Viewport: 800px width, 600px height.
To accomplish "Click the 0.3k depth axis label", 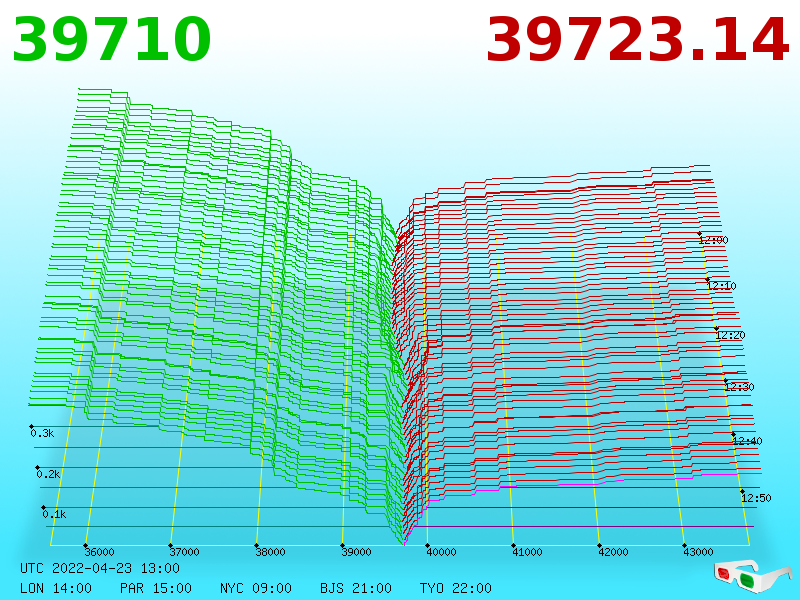I will (42, 433).
